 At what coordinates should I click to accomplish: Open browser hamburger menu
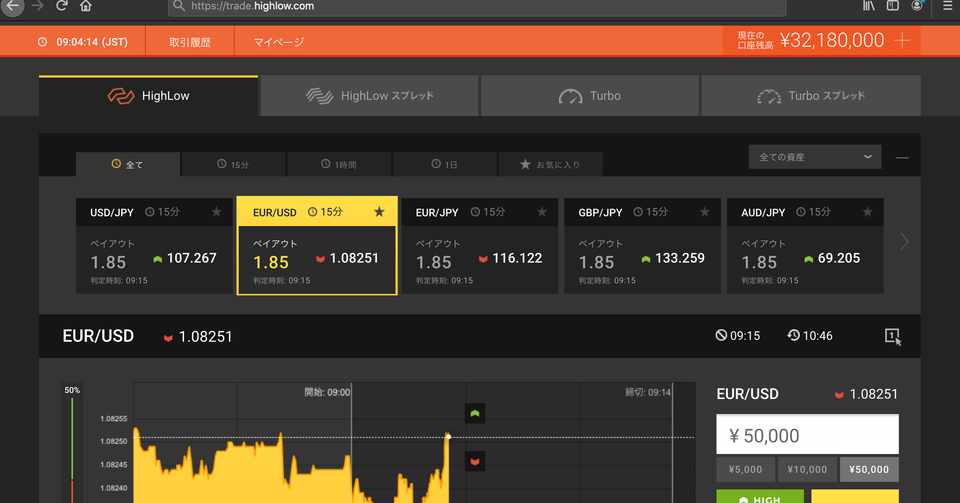pyautogui.click(x=947, y=6)
